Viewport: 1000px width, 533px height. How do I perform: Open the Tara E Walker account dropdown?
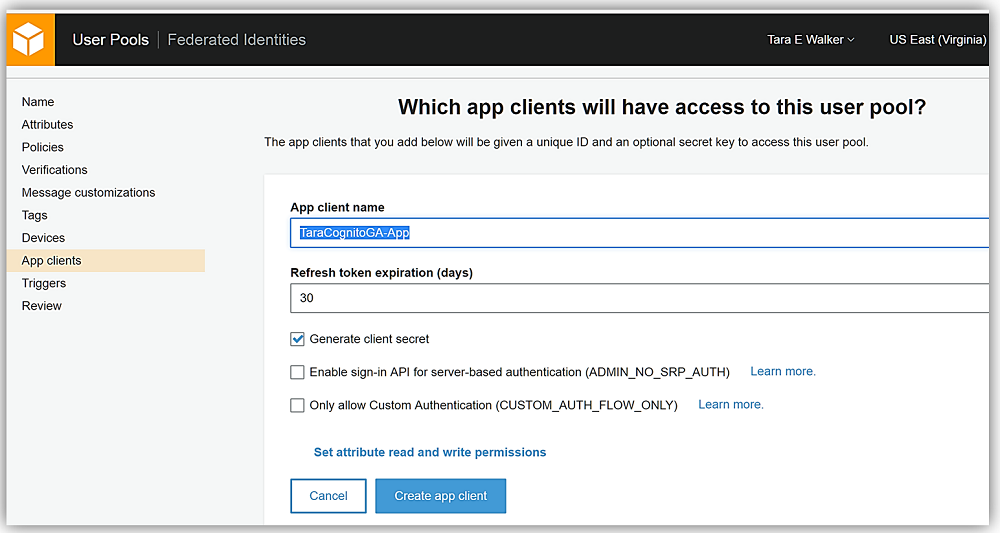pyautogui.click(x=810, y=40)
